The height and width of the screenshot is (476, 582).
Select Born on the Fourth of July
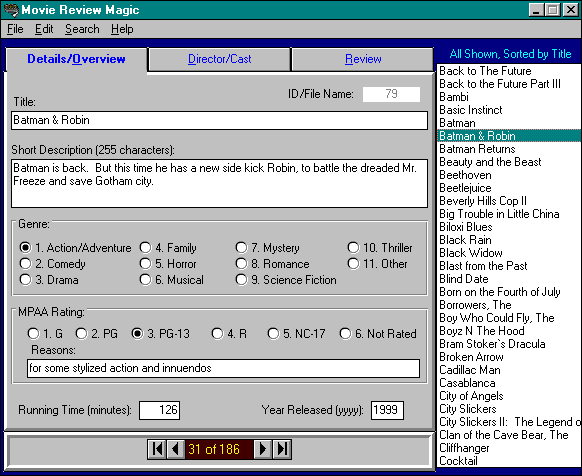pos(509,291)
